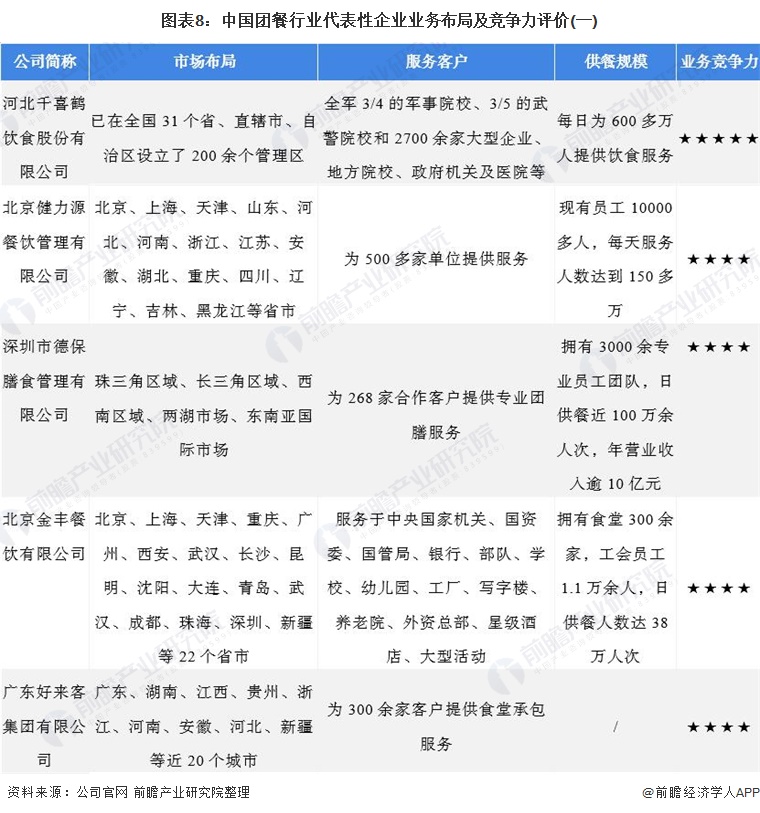Click the four-star rating for 深圳市德保
This screenshot has width=760, height=813.
[719, 347]
